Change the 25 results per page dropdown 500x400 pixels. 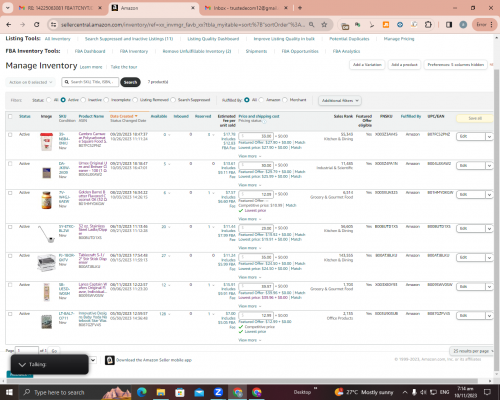472,351
